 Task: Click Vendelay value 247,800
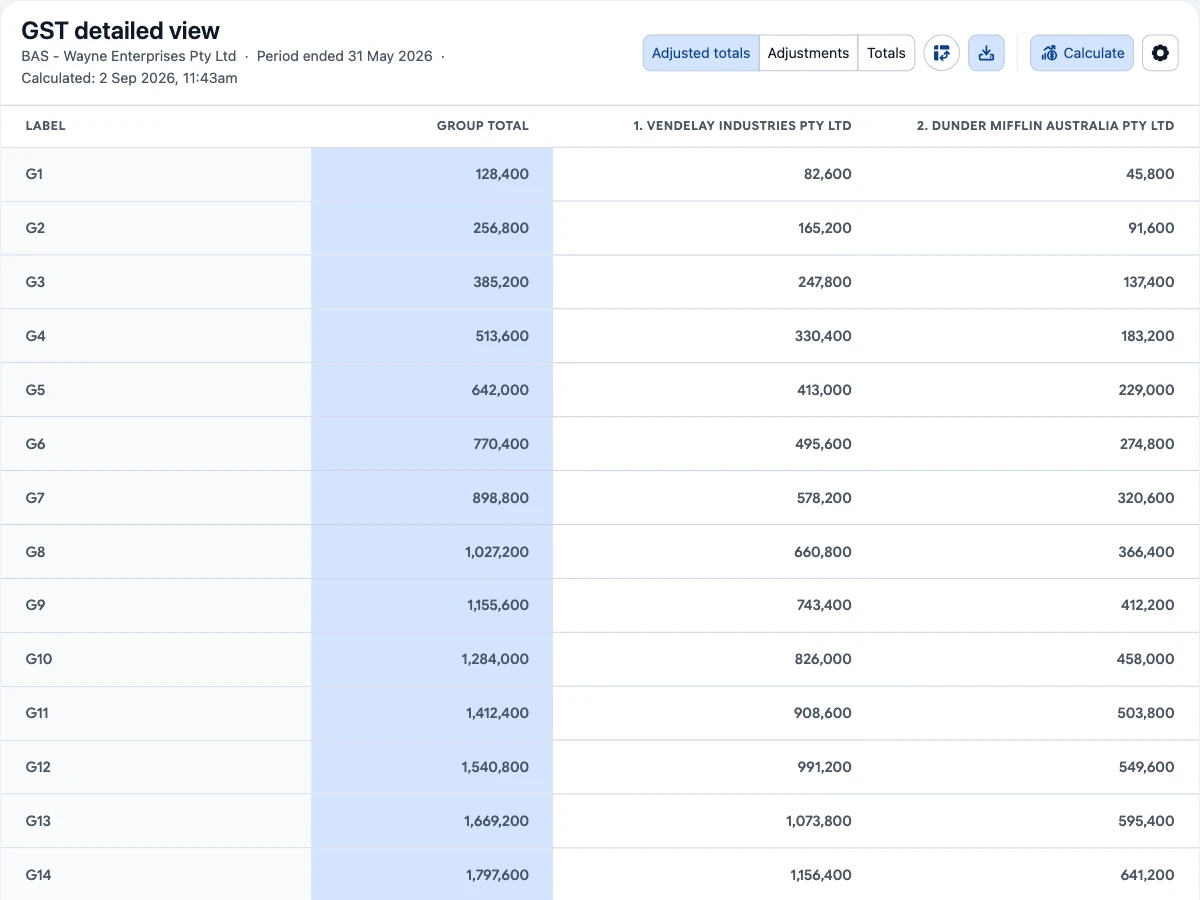coord(824,282)
